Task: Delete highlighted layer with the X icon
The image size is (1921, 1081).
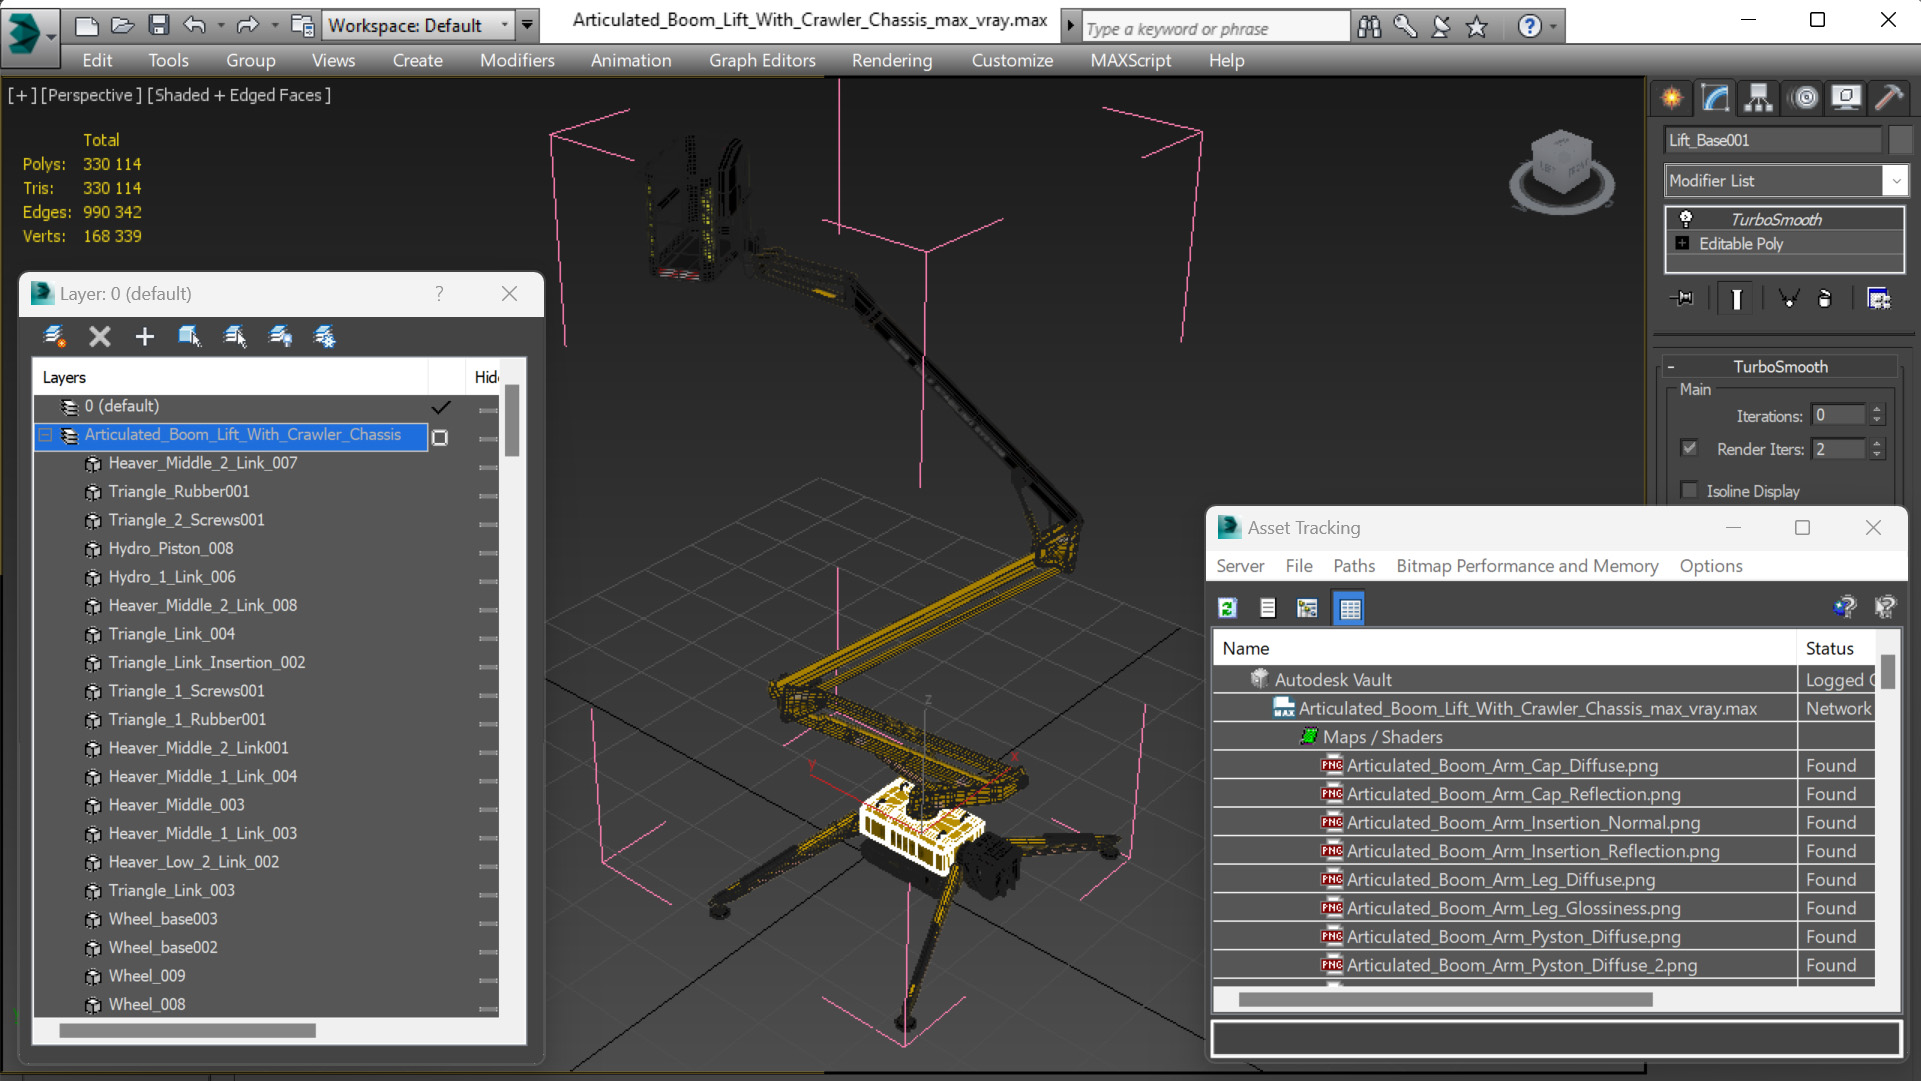Action: (100, 337)
